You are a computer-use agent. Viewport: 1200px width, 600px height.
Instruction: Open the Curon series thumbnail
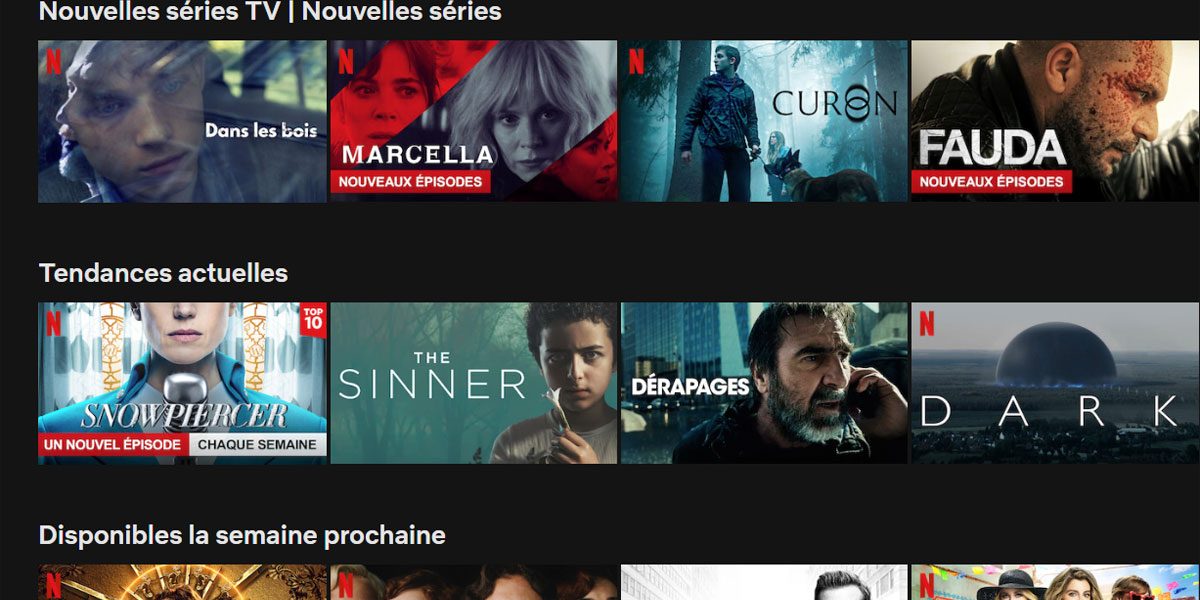point(764,121)
